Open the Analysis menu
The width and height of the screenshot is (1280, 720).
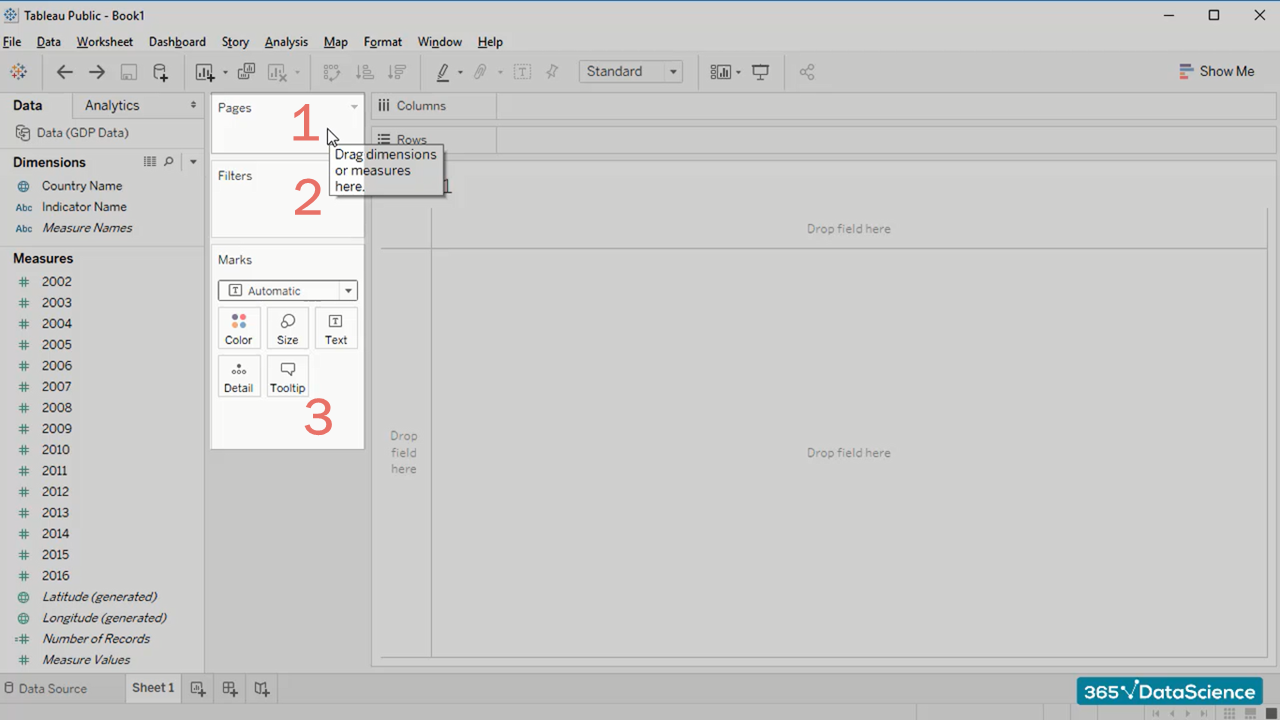(286, 42)
